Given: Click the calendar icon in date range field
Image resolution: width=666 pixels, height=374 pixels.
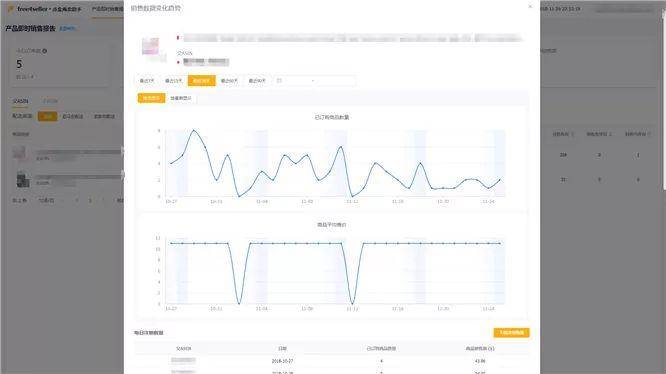Looking at the screenshot, I should [x=279, y=81].
